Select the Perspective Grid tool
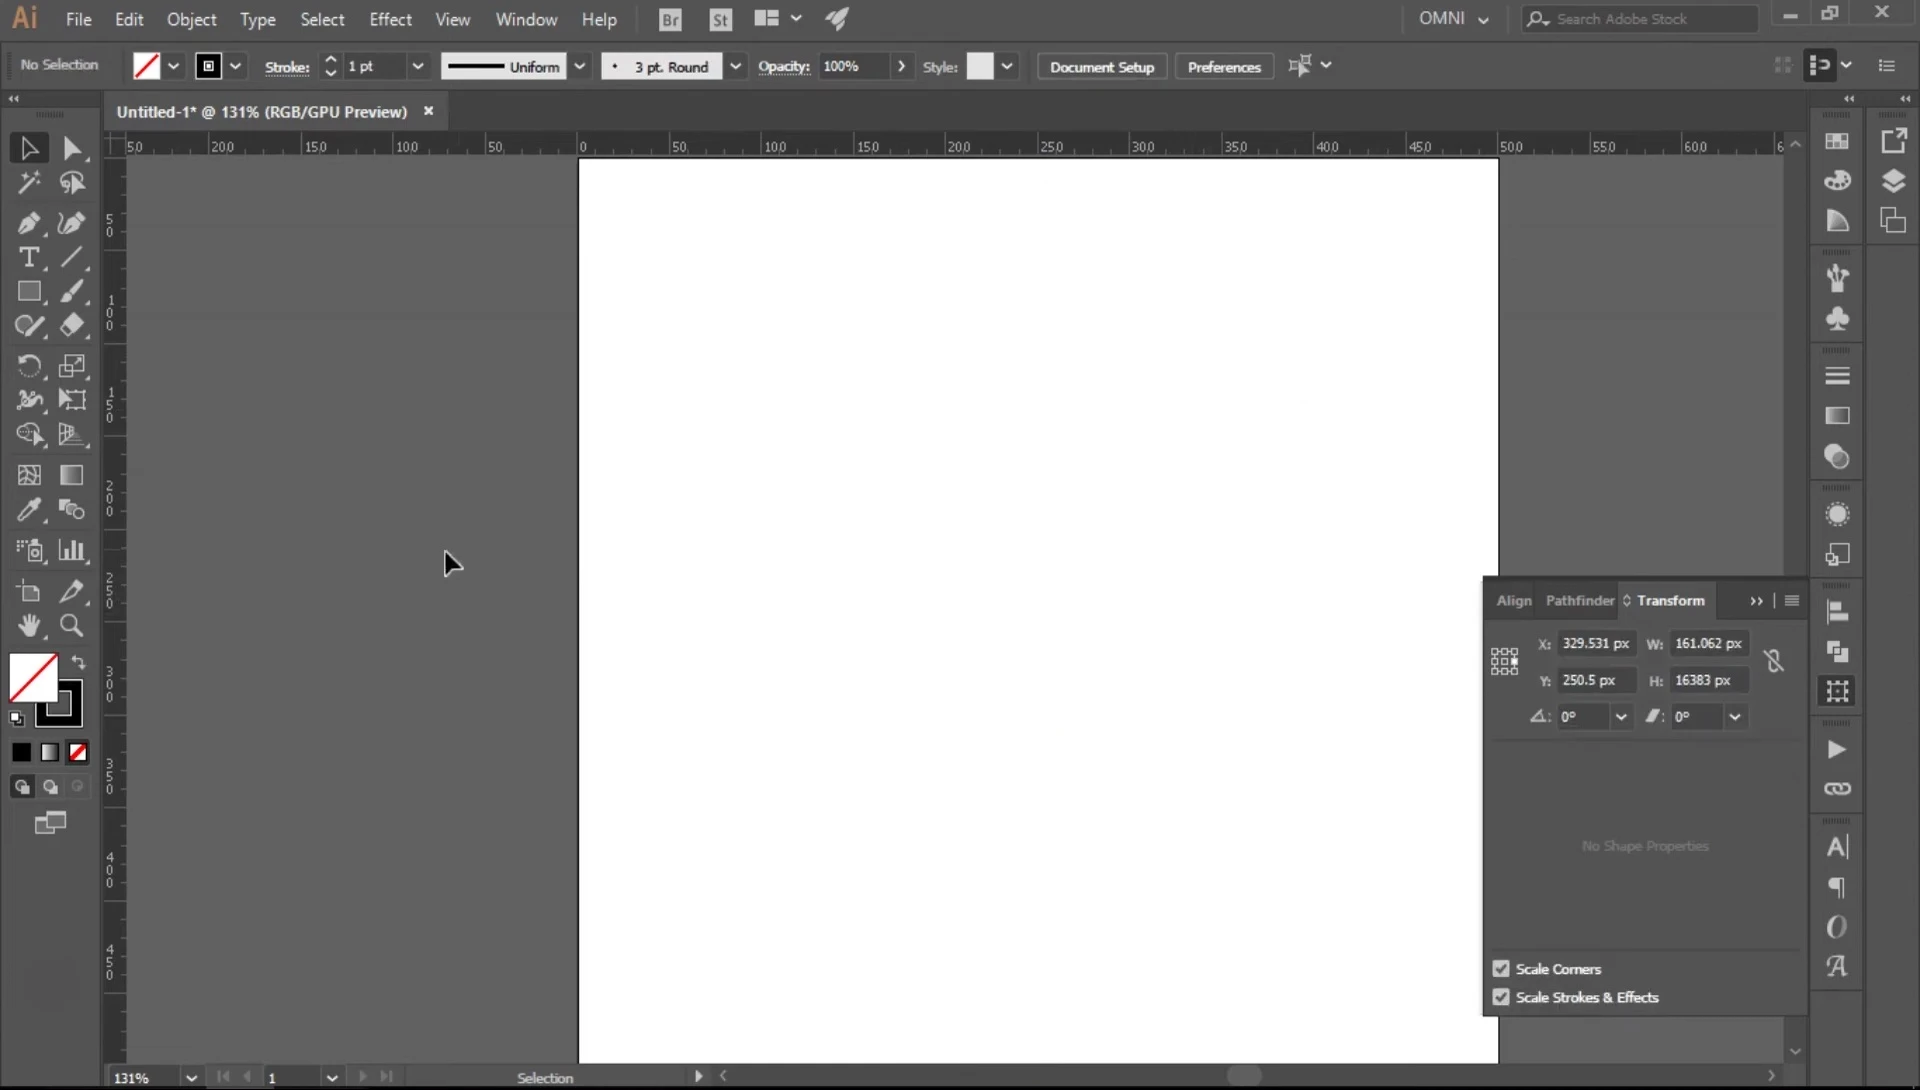Viewport: 1920px width, 1090px height. click(x=71, y=434)
